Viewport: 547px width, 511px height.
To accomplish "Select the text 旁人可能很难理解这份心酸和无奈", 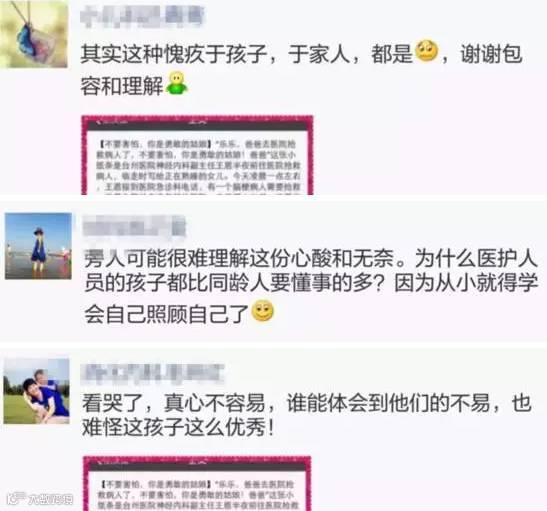I will tap(239, 259).
